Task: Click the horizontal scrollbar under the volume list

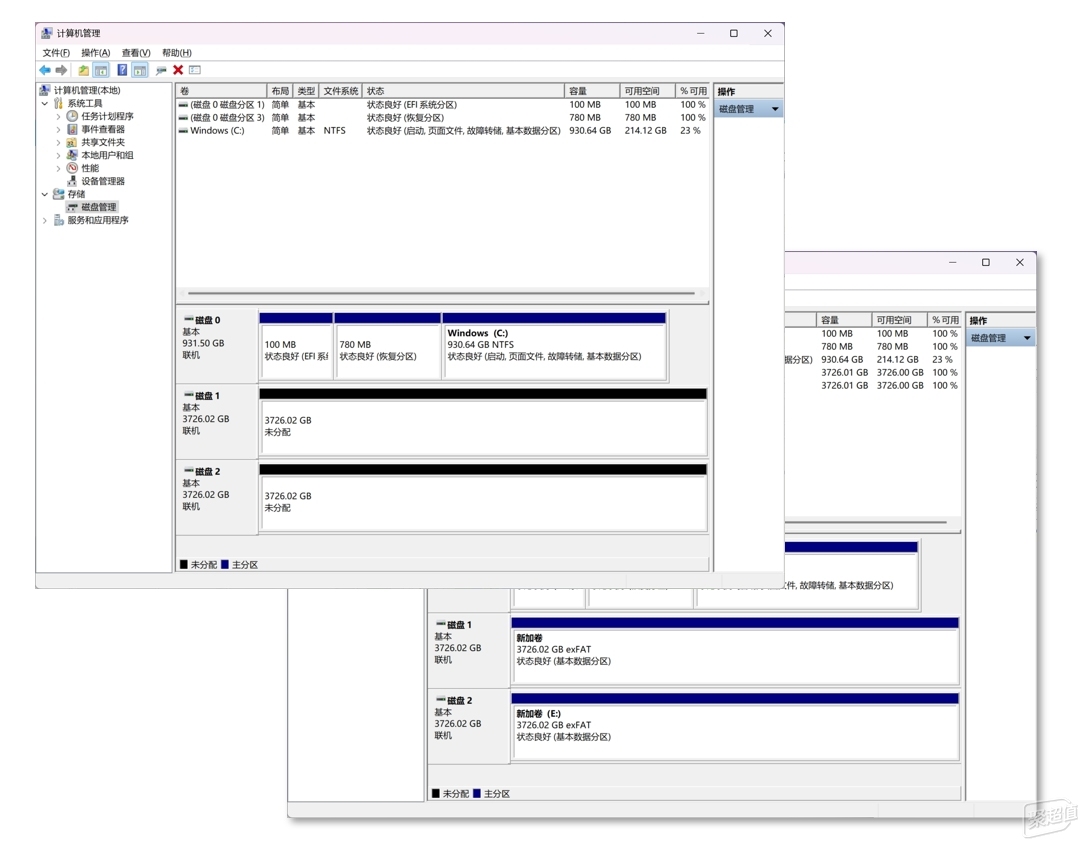Action: pos(442,293)
